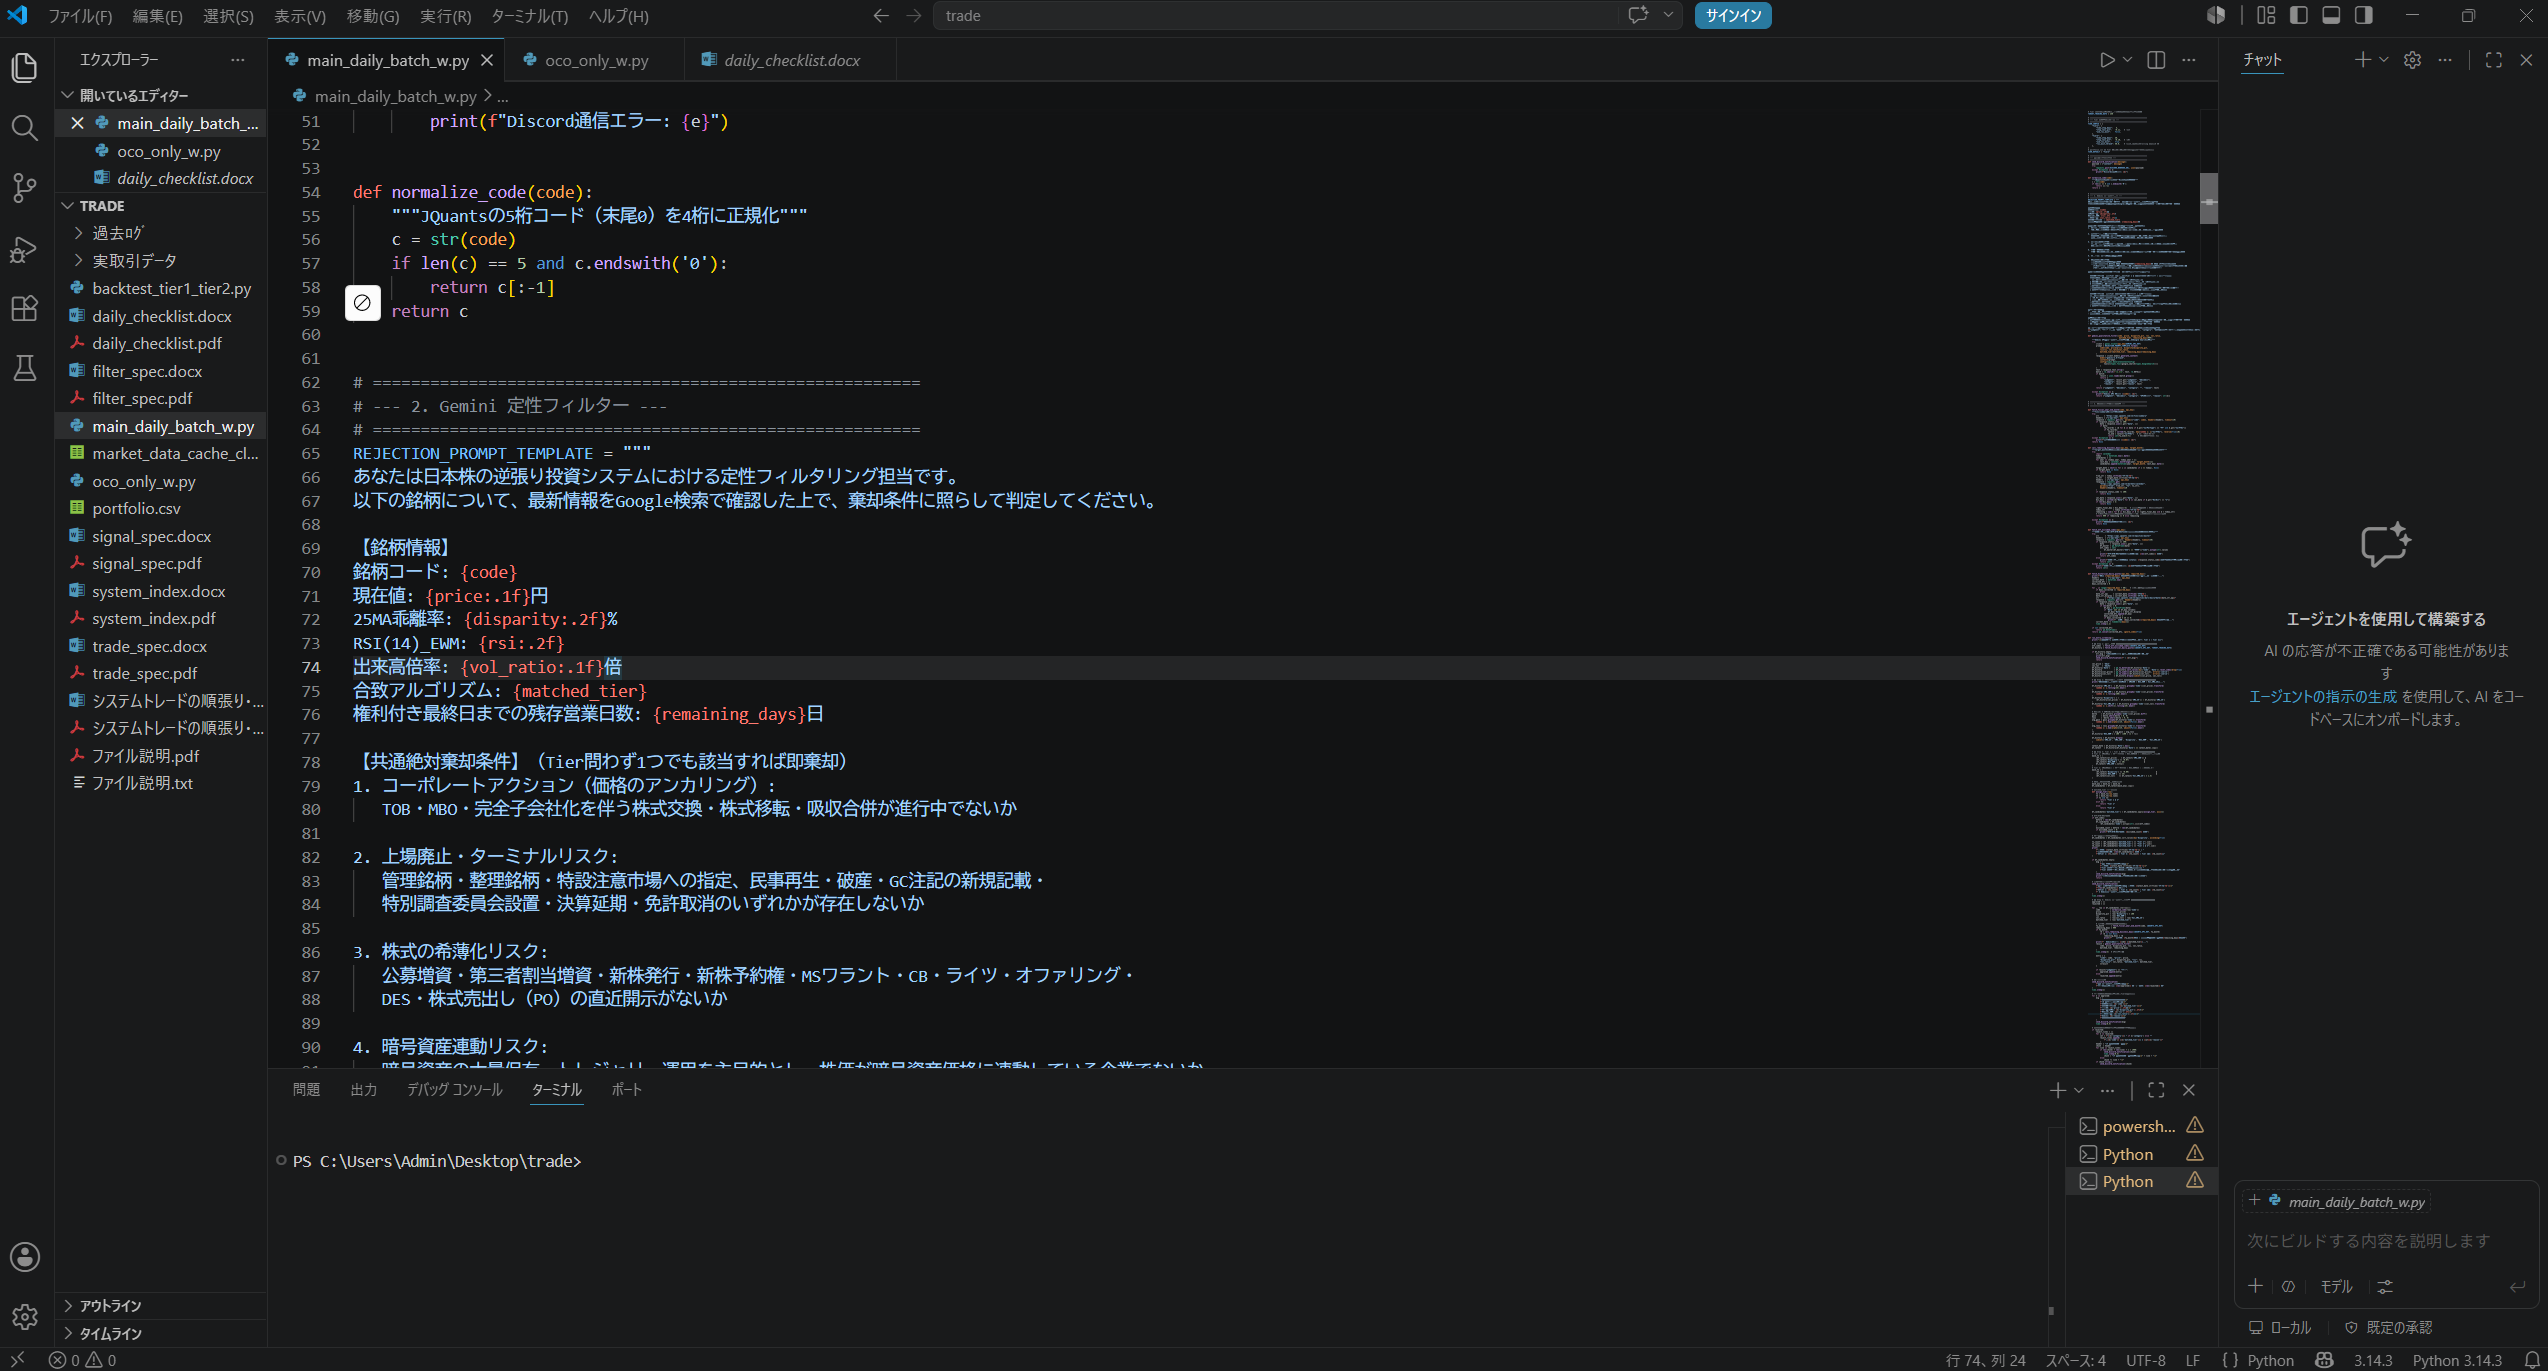The image size is (2548, 1371).
Task: Open the 編集(E) menu
Action: [157, 16]
